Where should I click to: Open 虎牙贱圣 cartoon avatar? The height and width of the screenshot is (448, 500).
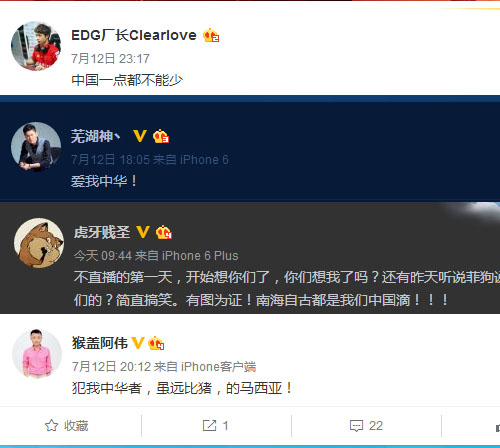pos(39,243)
